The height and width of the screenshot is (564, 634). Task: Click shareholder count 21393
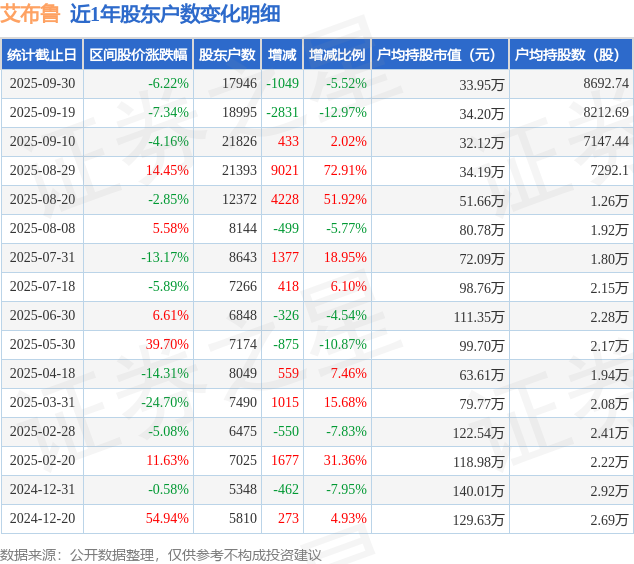pyautogui.click(x=239, y=170)
